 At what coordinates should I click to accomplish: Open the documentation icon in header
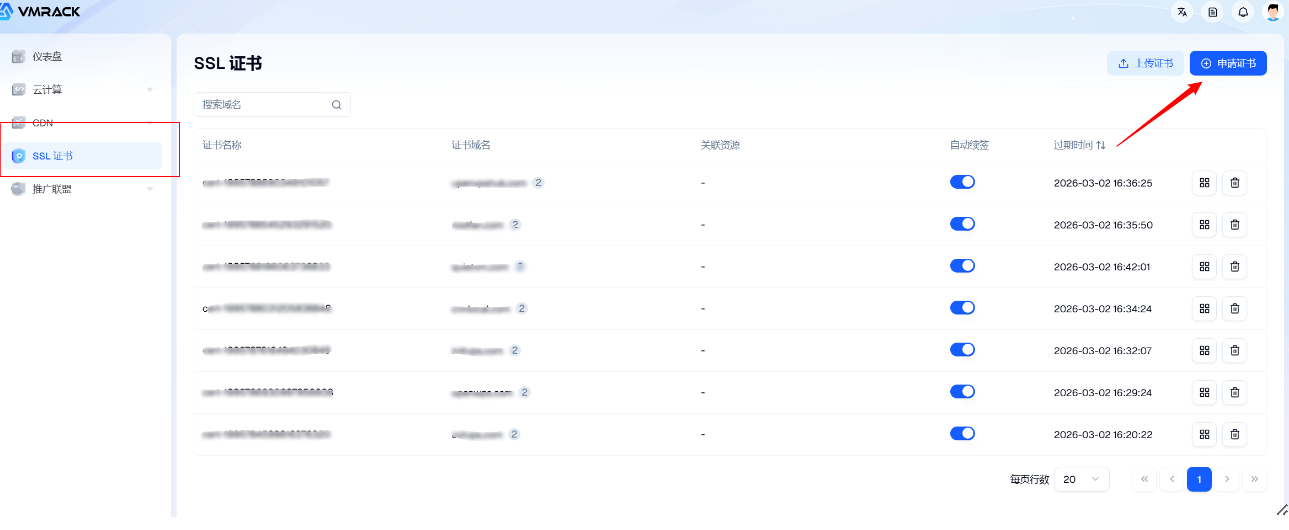click(1212, 12)
